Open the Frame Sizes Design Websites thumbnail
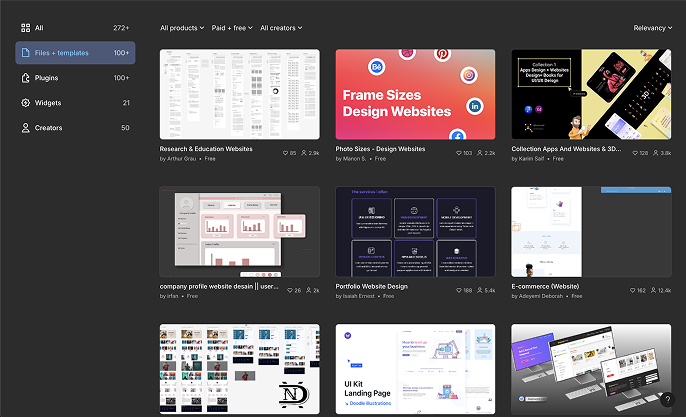The width and height of the screenshot is (686, 417). tap(415, 94)
